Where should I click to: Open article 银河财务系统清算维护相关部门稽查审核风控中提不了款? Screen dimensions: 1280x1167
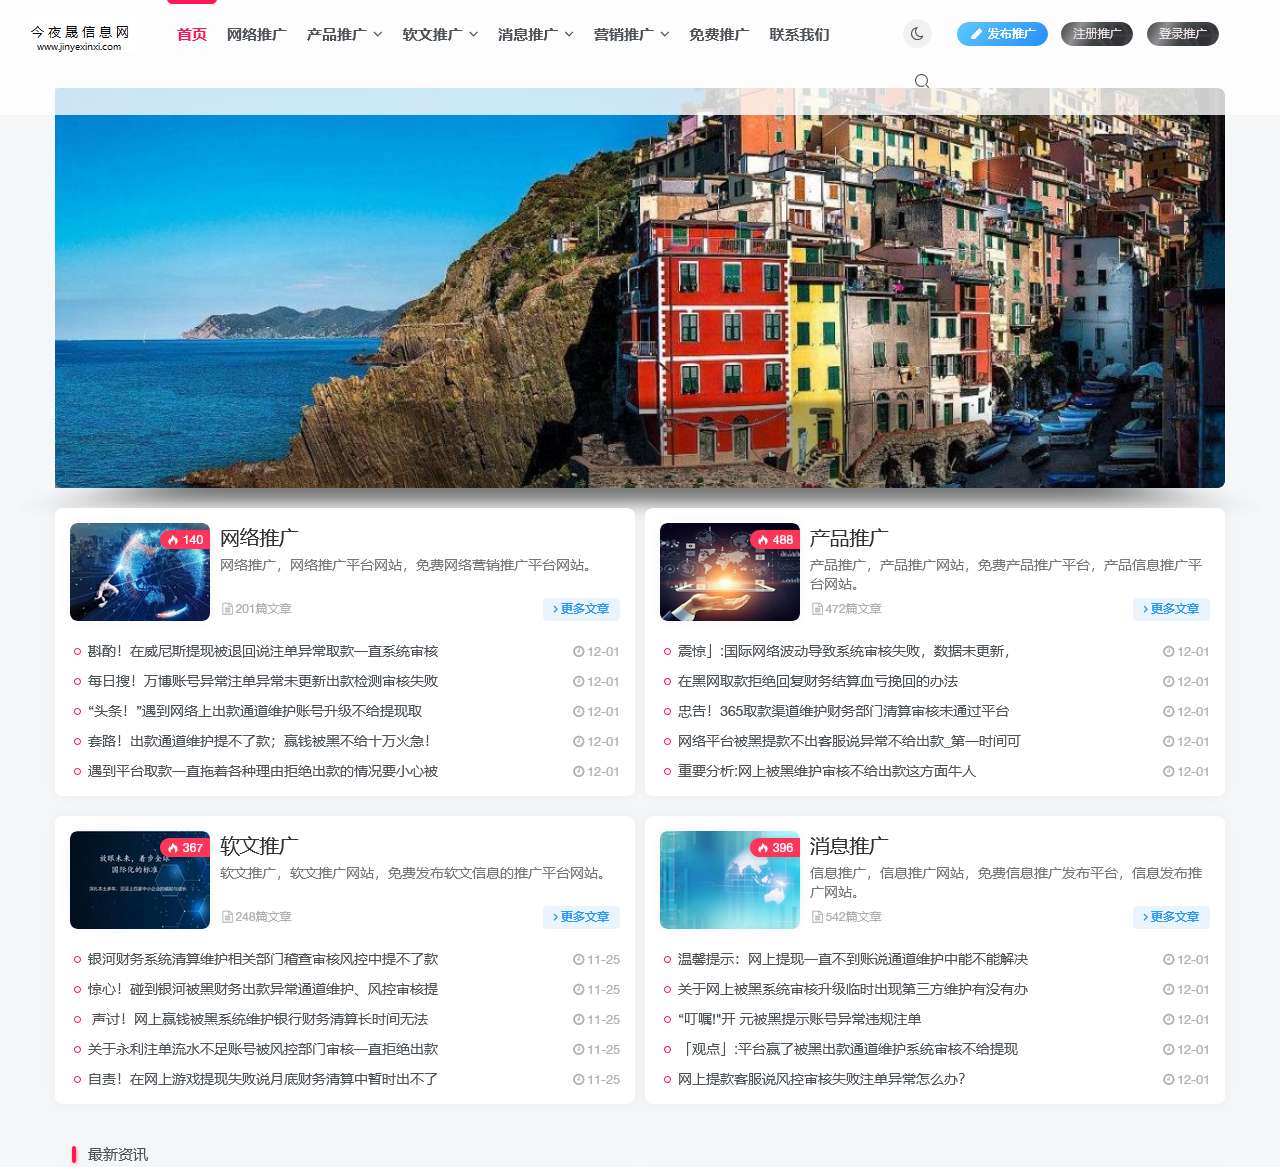coord(263,960)
